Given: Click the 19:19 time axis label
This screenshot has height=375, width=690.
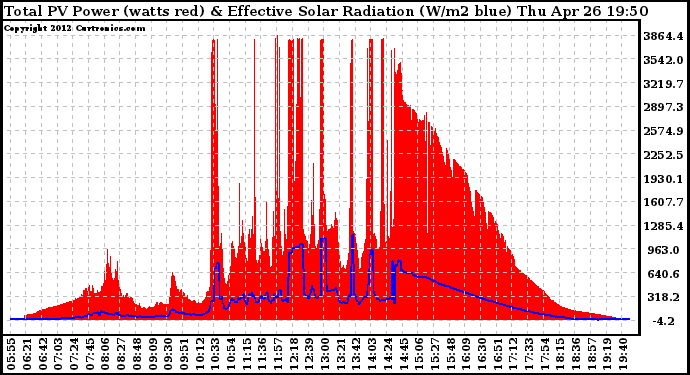Looking at the screenshot, I should (607, 354).
